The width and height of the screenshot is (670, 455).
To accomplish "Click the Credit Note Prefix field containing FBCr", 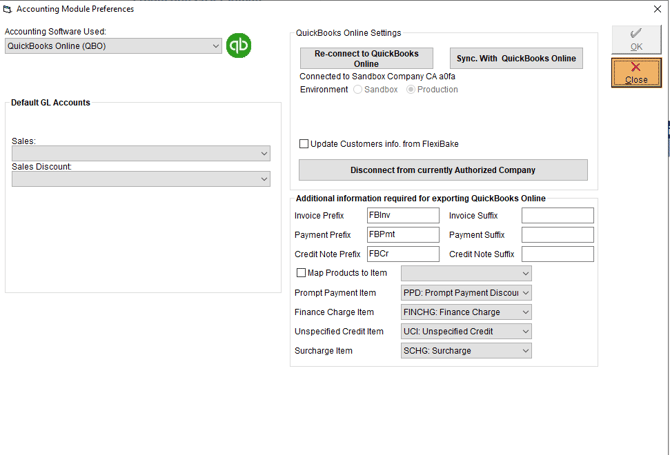I will pyautogui.click(x=403, y=254).
